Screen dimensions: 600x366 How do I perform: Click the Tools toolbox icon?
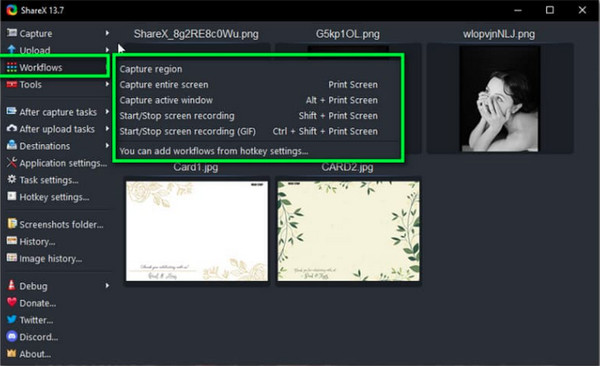tap(12, 84)
